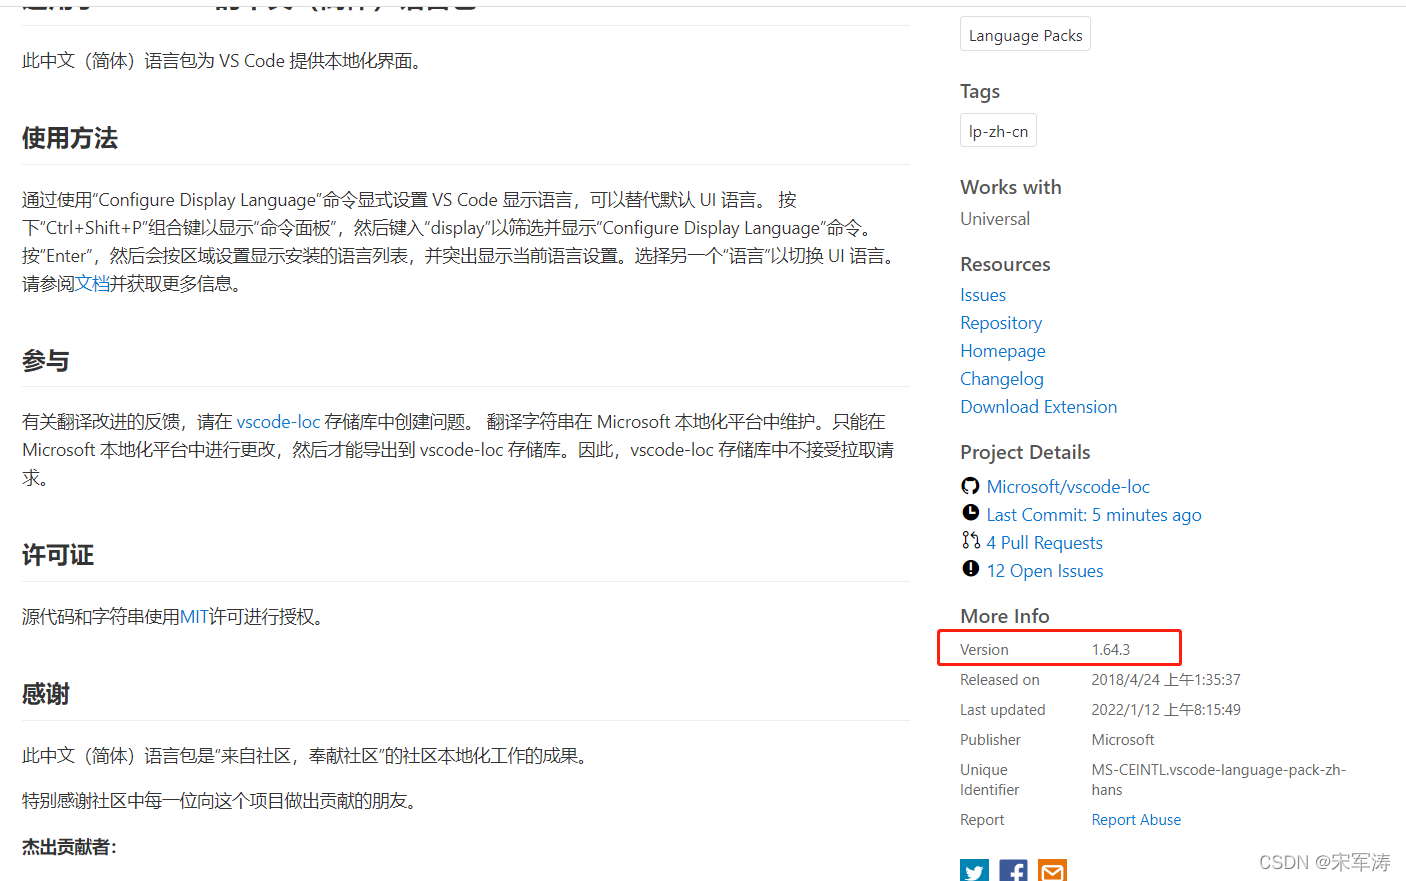Click the 参与 heading
The image size is (1406, 881).
(x=46, y=360)
